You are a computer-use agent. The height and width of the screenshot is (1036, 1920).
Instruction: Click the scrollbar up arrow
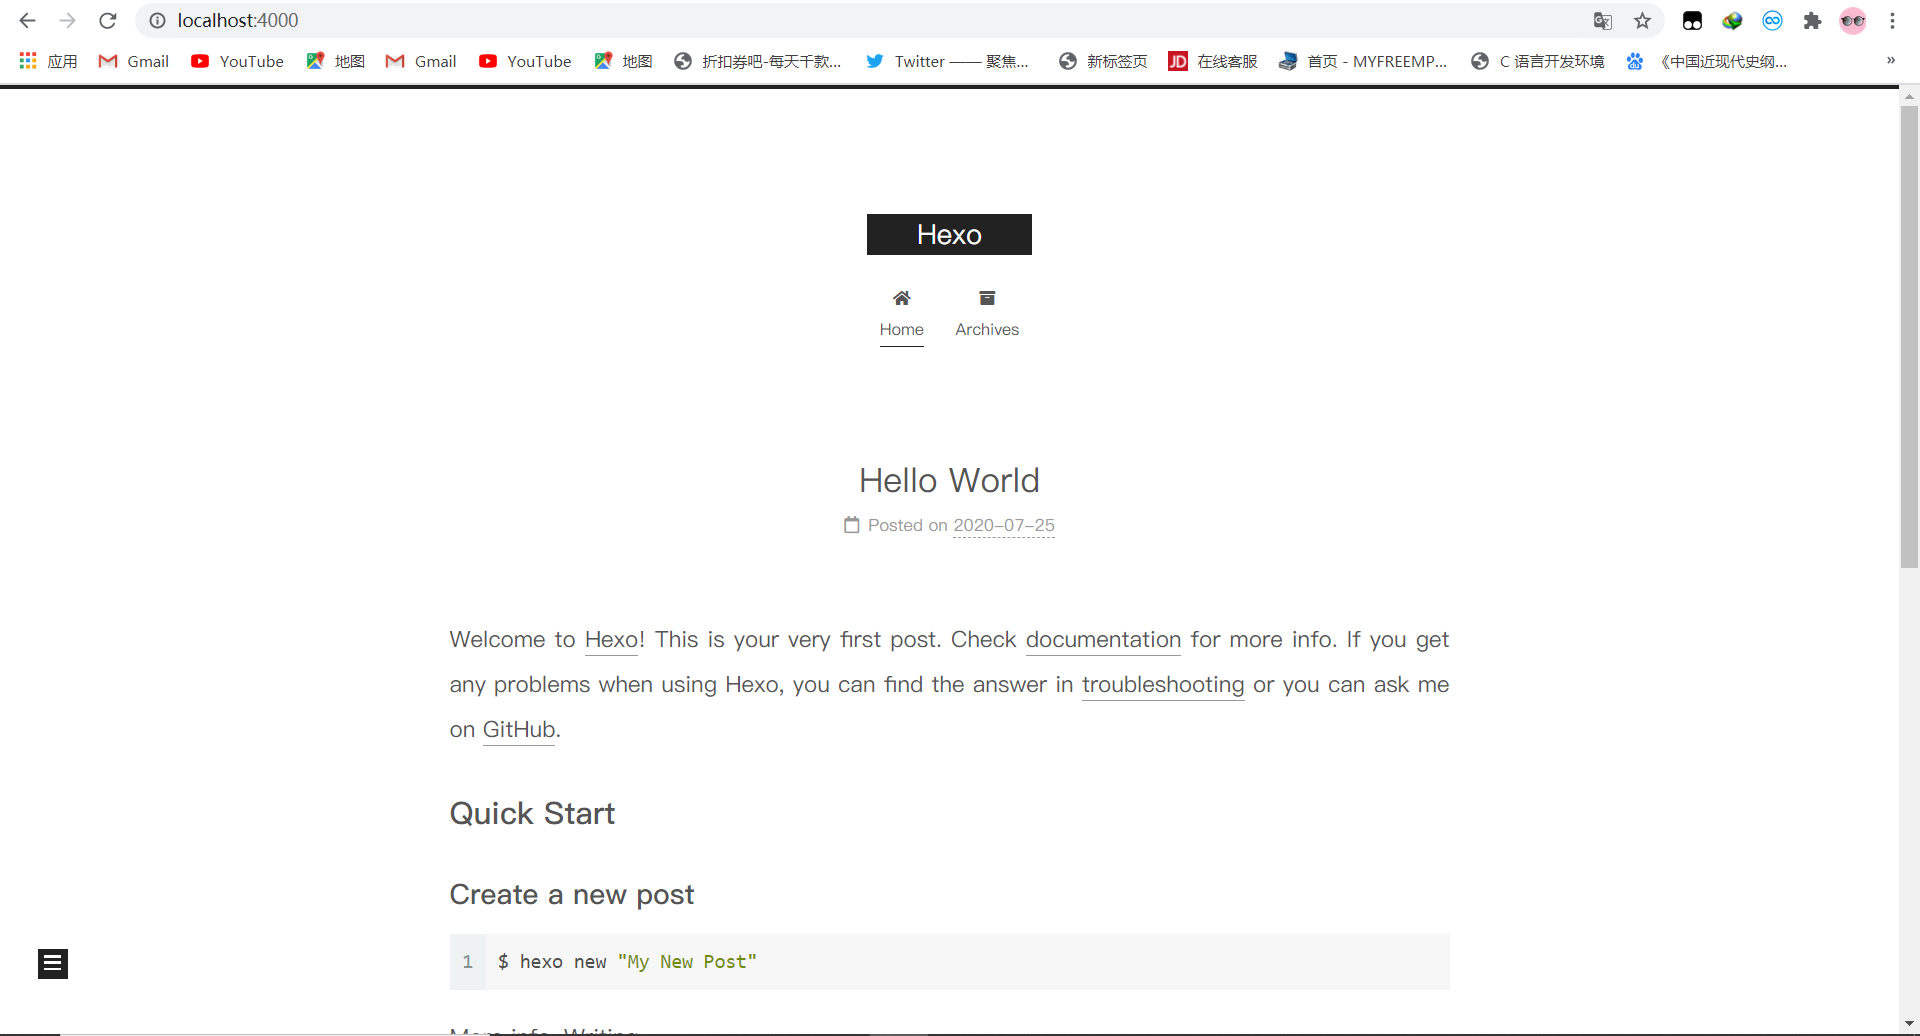[x=1909, y=97]
